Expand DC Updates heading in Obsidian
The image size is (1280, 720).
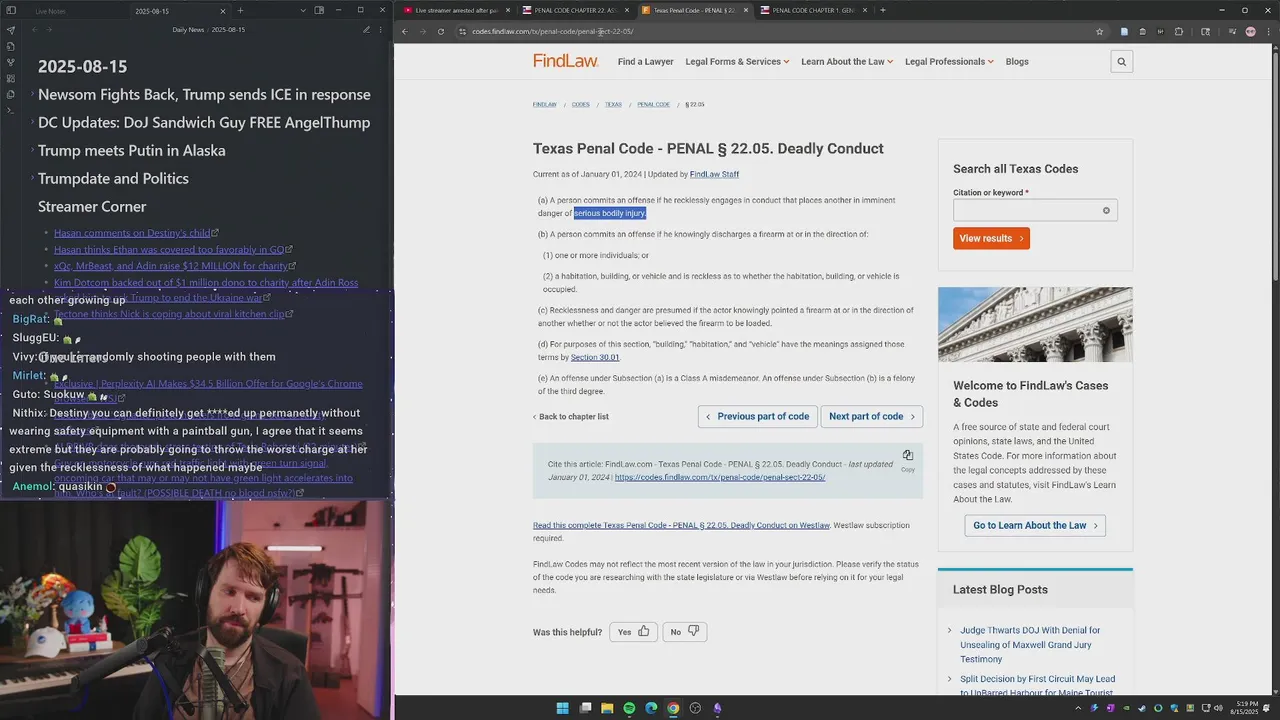click(32, 122)
